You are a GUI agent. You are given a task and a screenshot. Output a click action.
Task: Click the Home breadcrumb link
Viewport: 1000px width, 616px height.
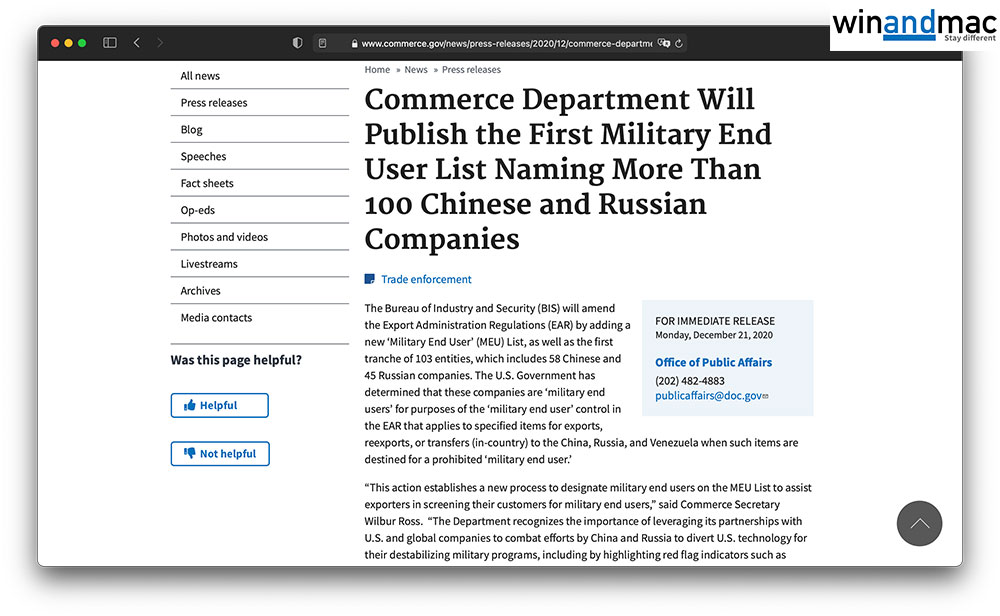pyautogui.click(x=377, y=70)
